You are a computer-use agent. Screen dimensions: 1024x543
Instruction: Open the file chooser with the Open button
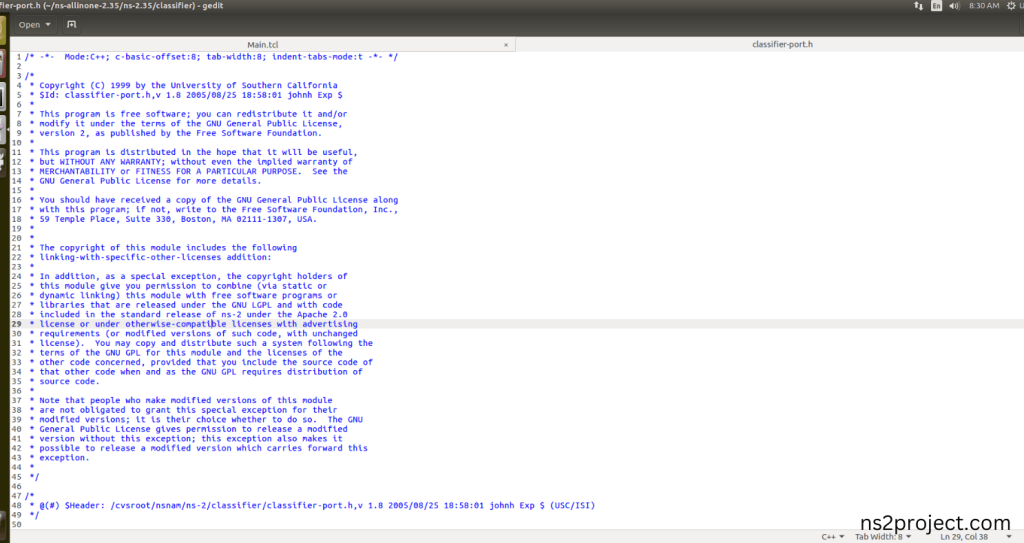[34, 25]
